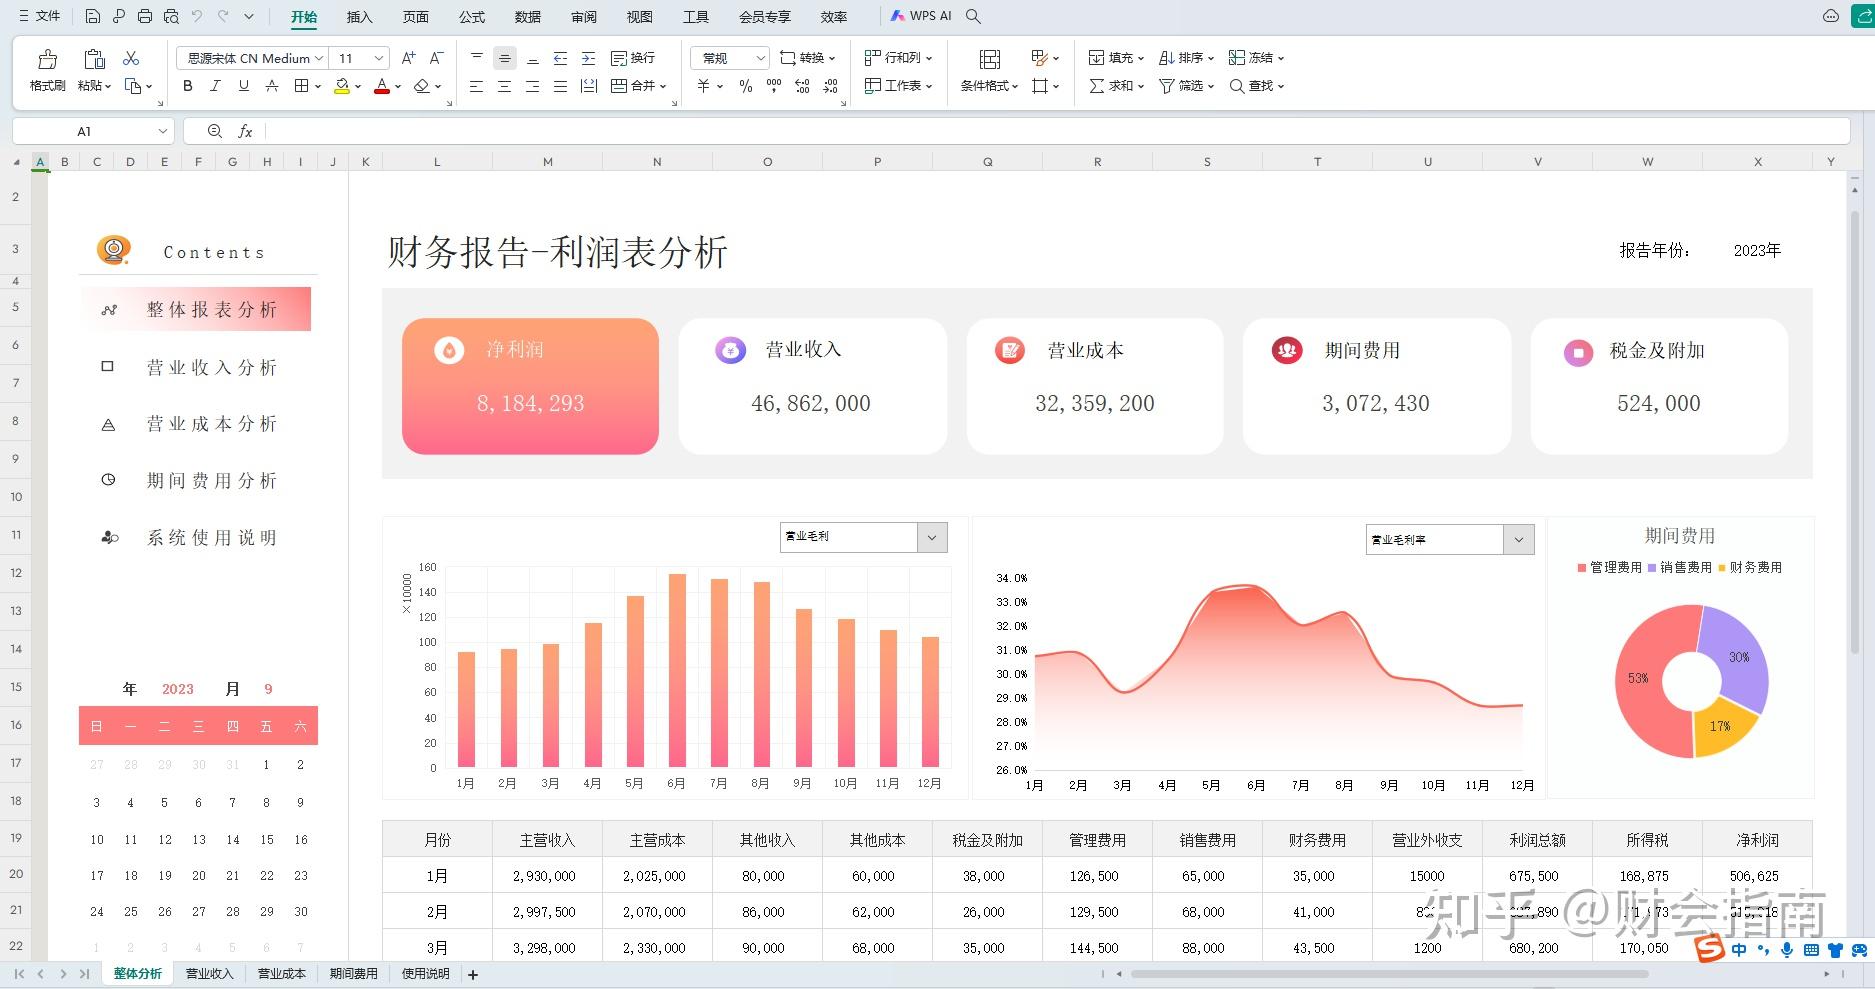Image resolution: width=1875 pixels, height=989 pixels.
Task: Open Print Preview icon
Action: (x=171, y=16)
